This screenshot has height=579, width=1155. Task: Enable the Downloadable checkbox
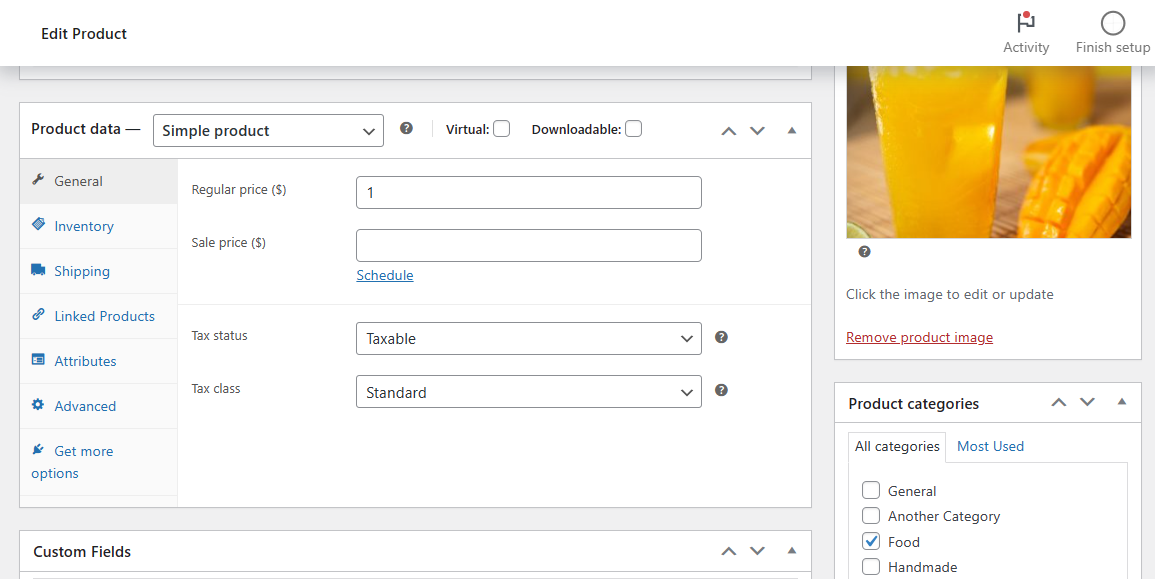tap(633, 129)
